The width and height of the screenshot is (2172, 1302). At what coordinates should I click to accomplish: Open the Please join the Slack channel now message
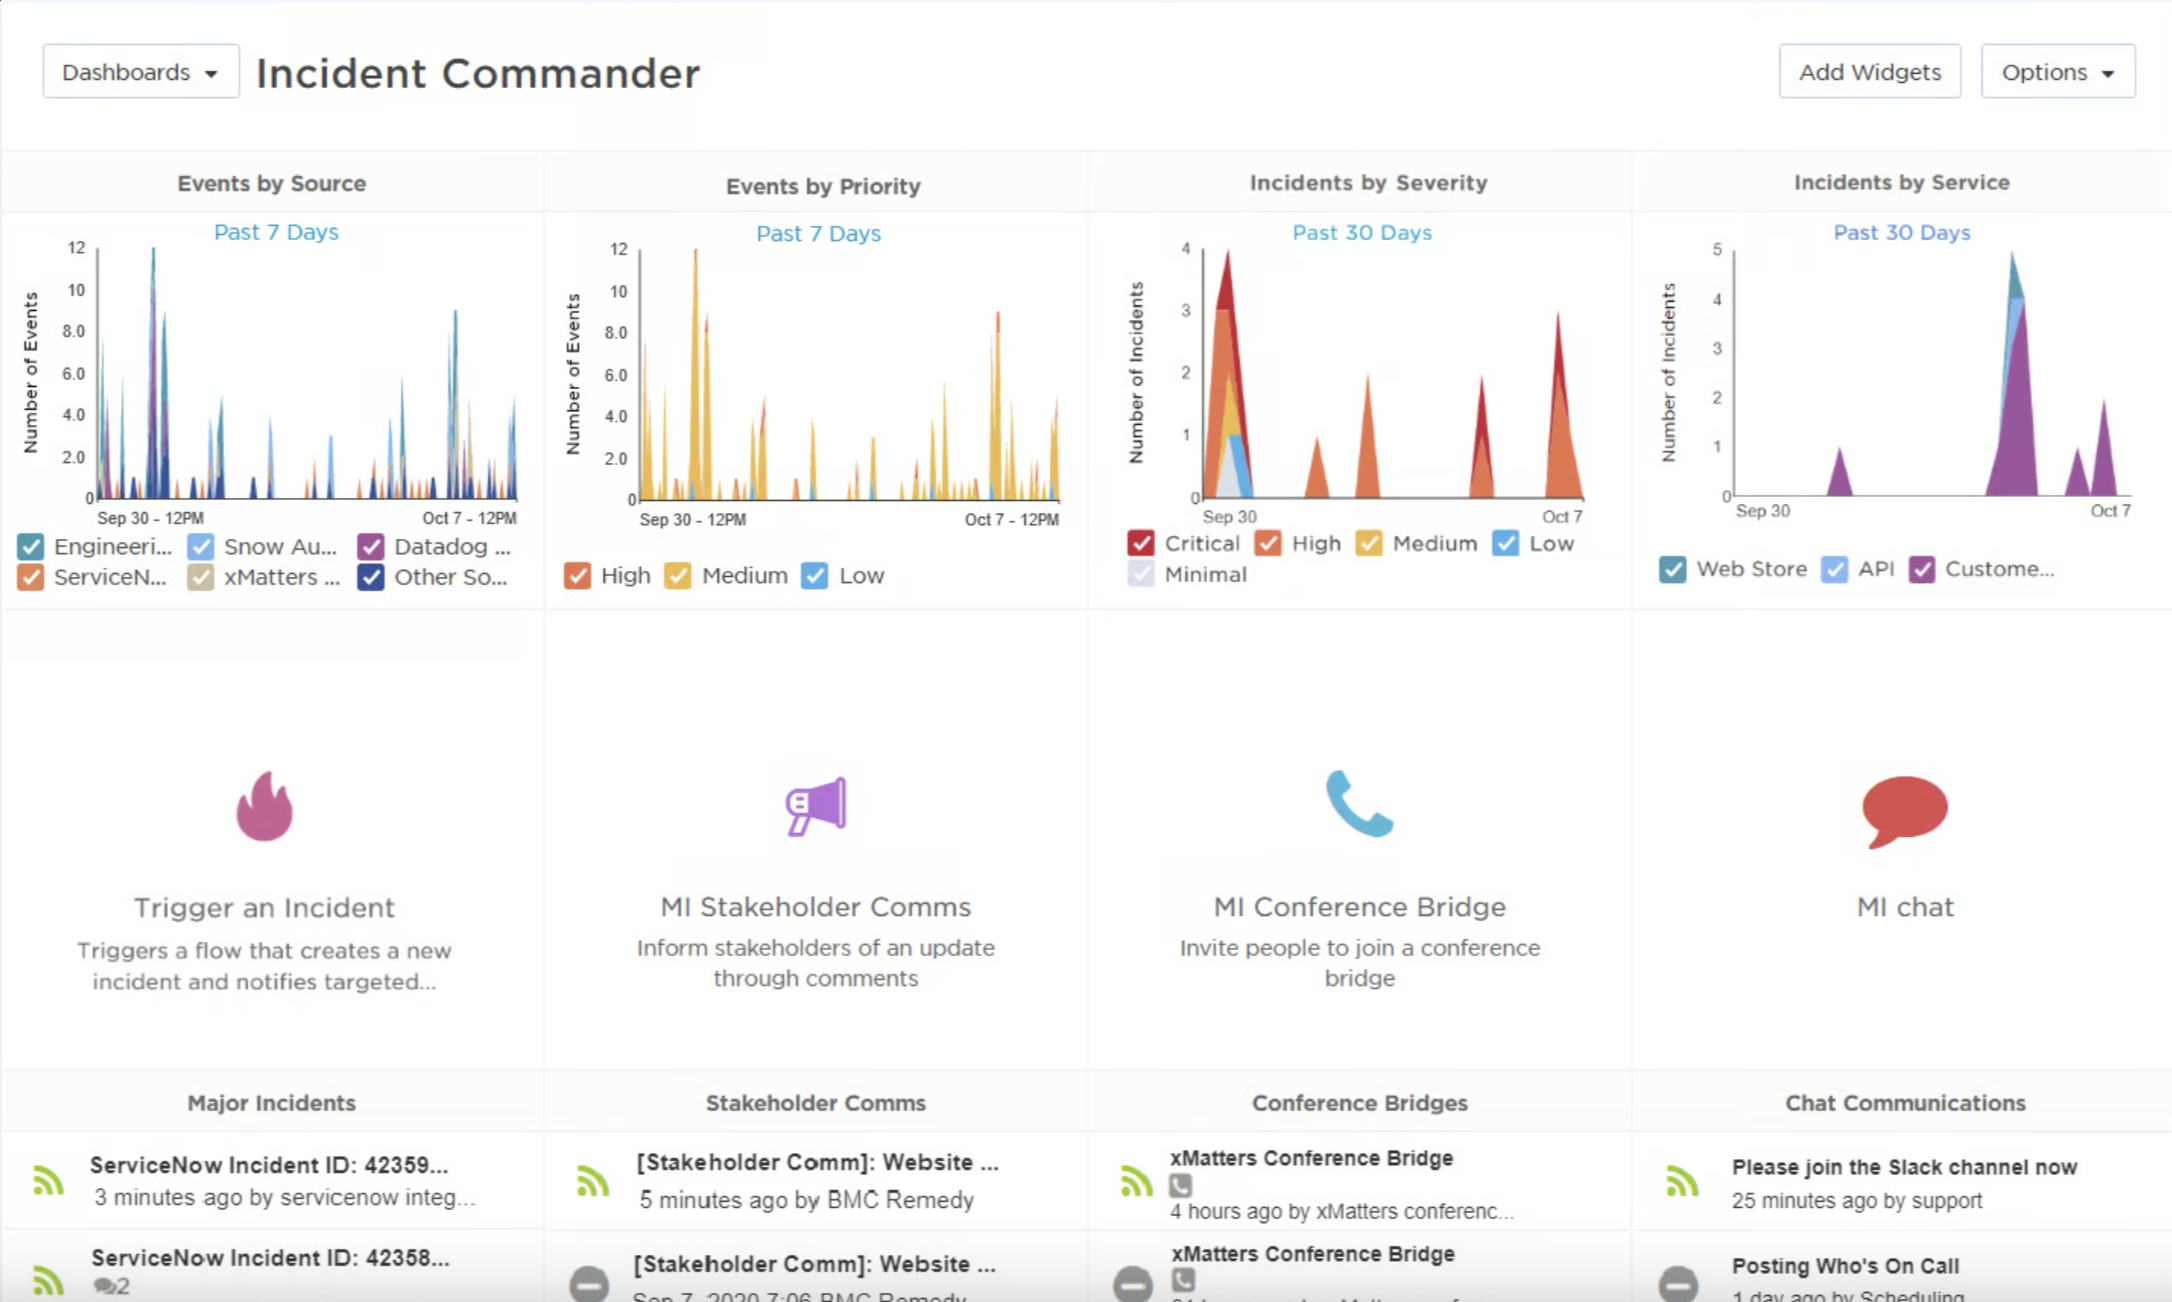coord(1904,1167)
